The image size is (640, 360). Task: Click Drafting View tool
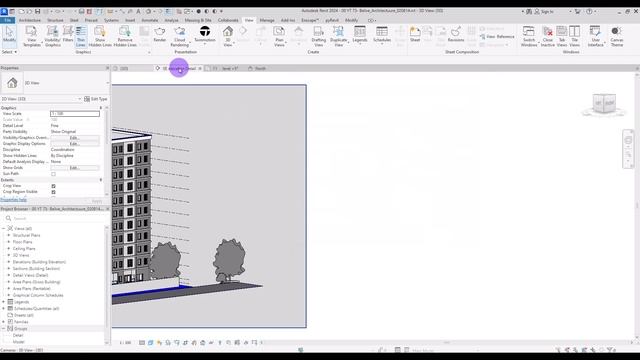pos(318,36)
